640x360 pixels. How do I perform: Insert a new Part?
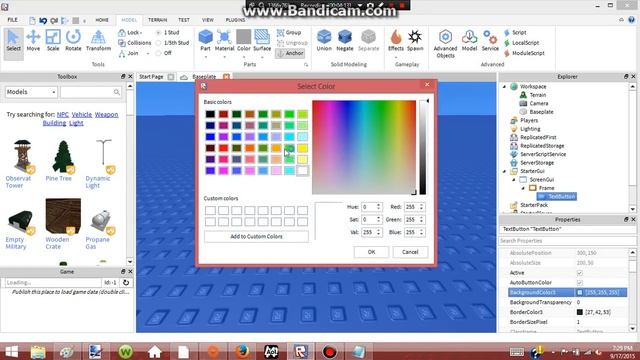pos(205,40)
